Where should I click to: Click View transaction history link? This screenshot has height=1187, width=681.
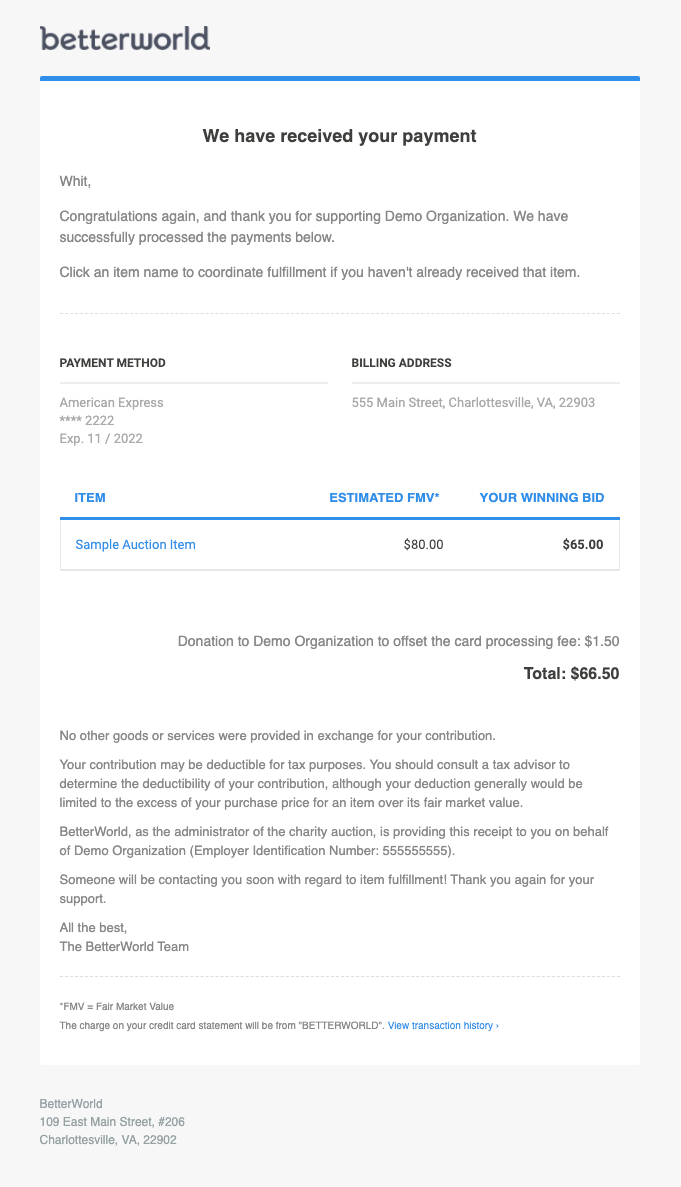click(443, 1026)
